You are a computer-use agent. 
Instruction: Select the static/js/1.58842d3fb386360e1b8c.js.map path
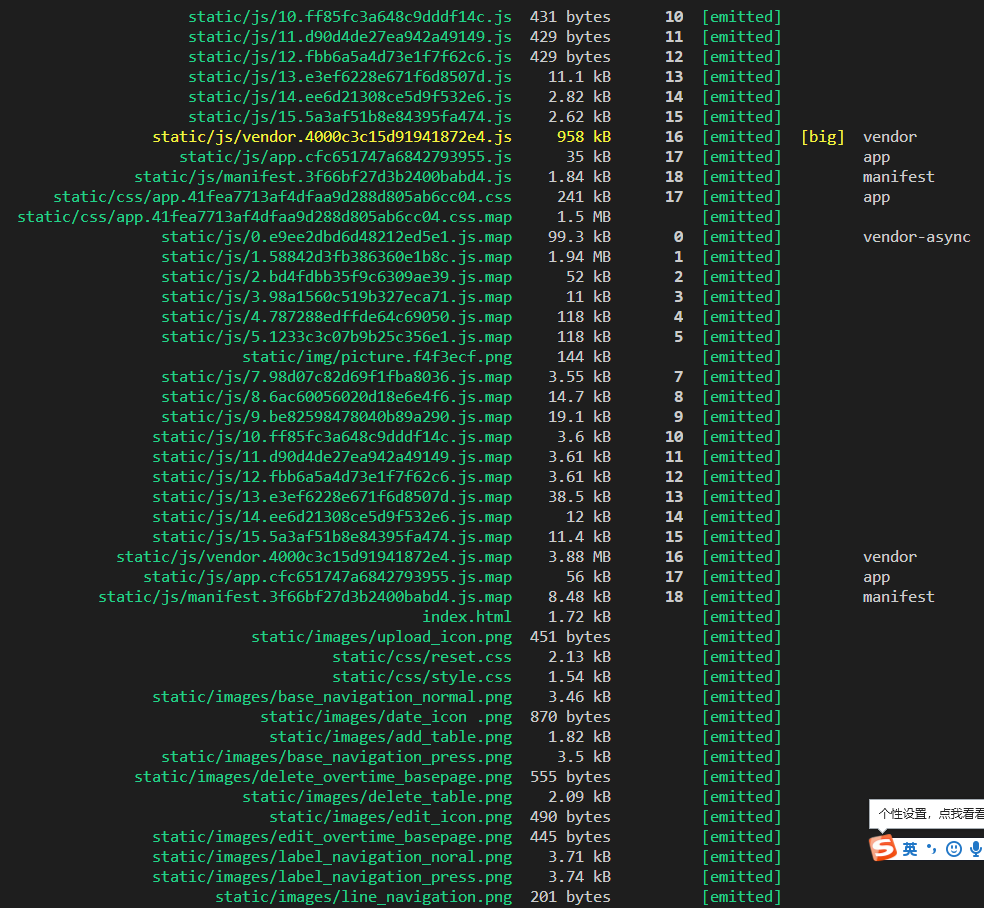point(336,257)
